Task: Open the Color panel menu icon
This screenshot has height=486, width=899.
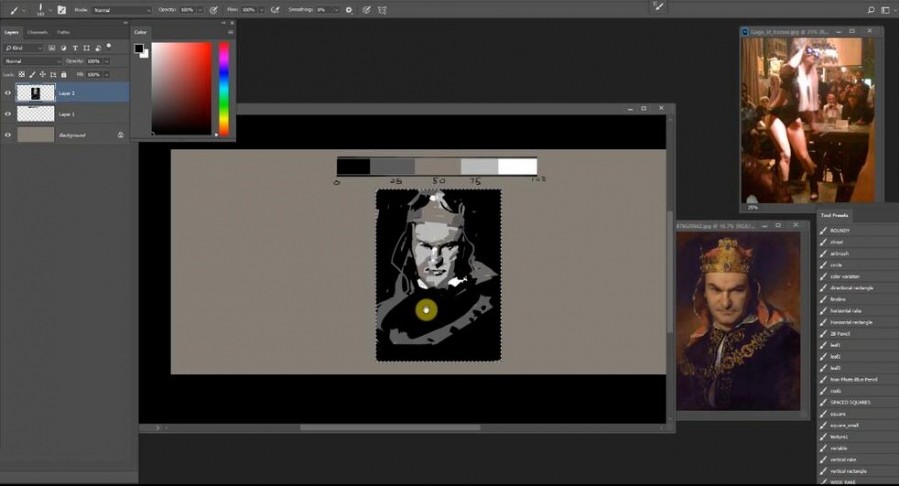Action: [230, 33]
